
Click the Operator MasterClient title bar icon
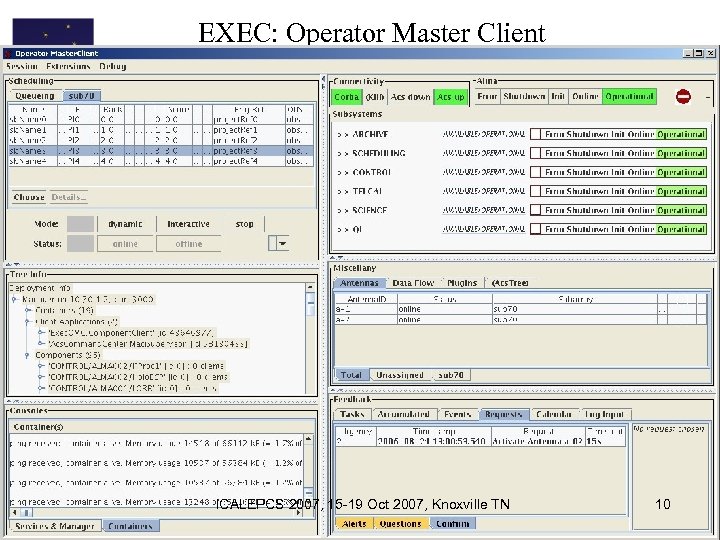pos(8,53)
